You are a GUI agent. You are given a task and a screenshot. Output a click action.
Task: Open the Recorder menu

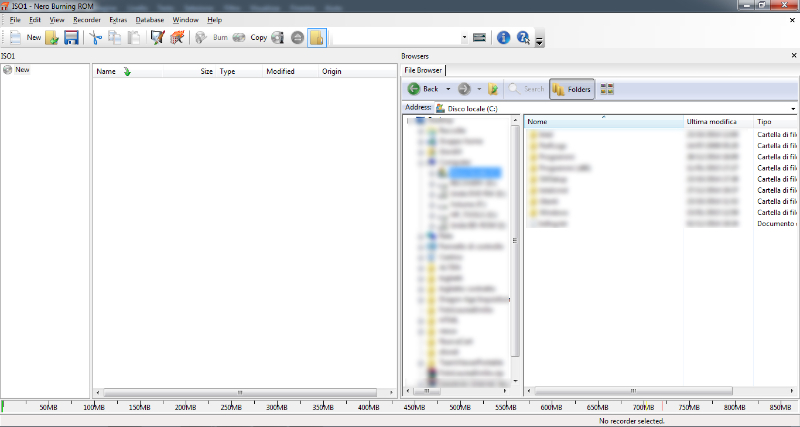86,20
